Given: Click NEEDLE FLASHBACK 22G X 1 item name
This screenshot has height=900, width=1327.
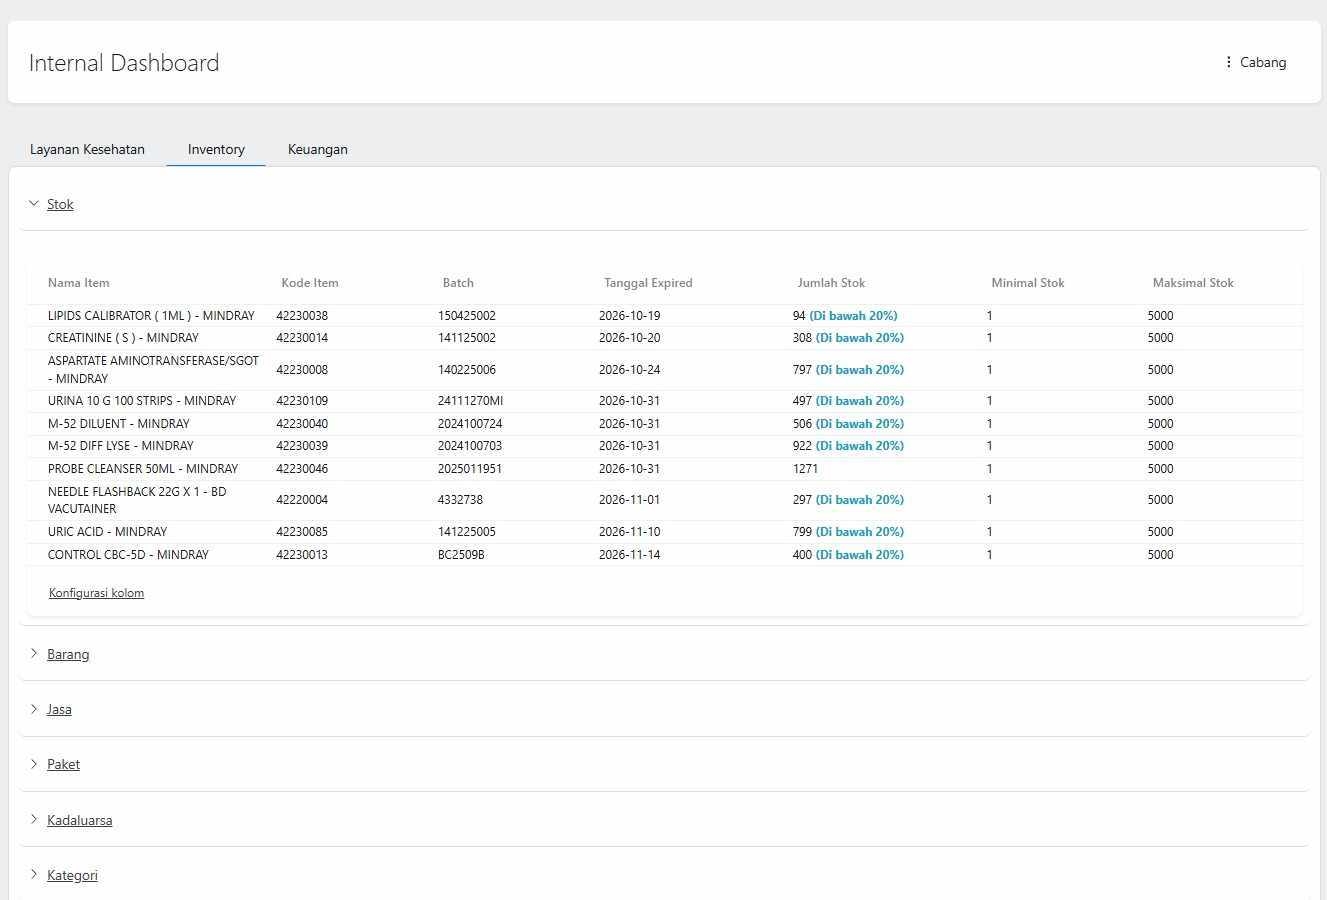Looking at the screenshot, I should (x=137, y=500).
